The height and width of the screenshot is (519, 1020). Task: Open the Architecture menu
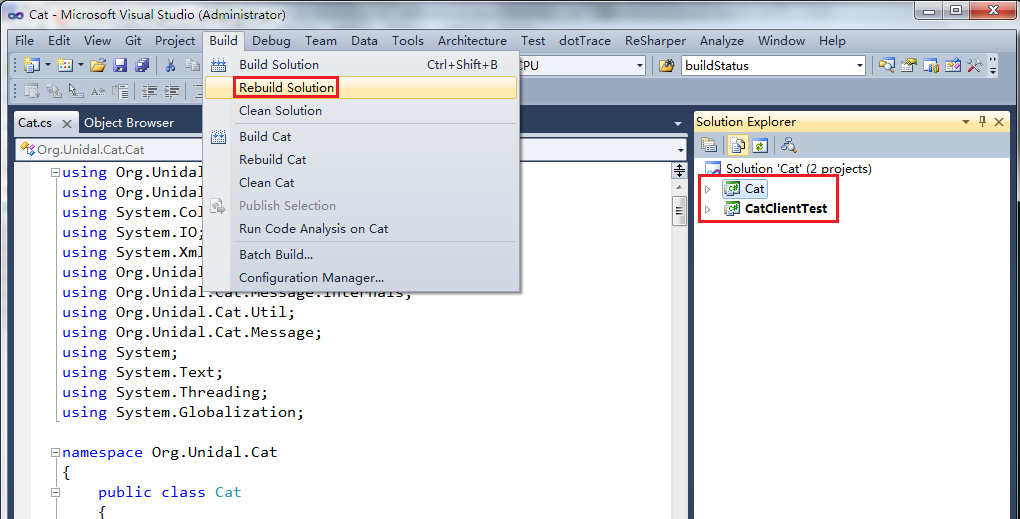pyautogui.click(x=472, y=40)
